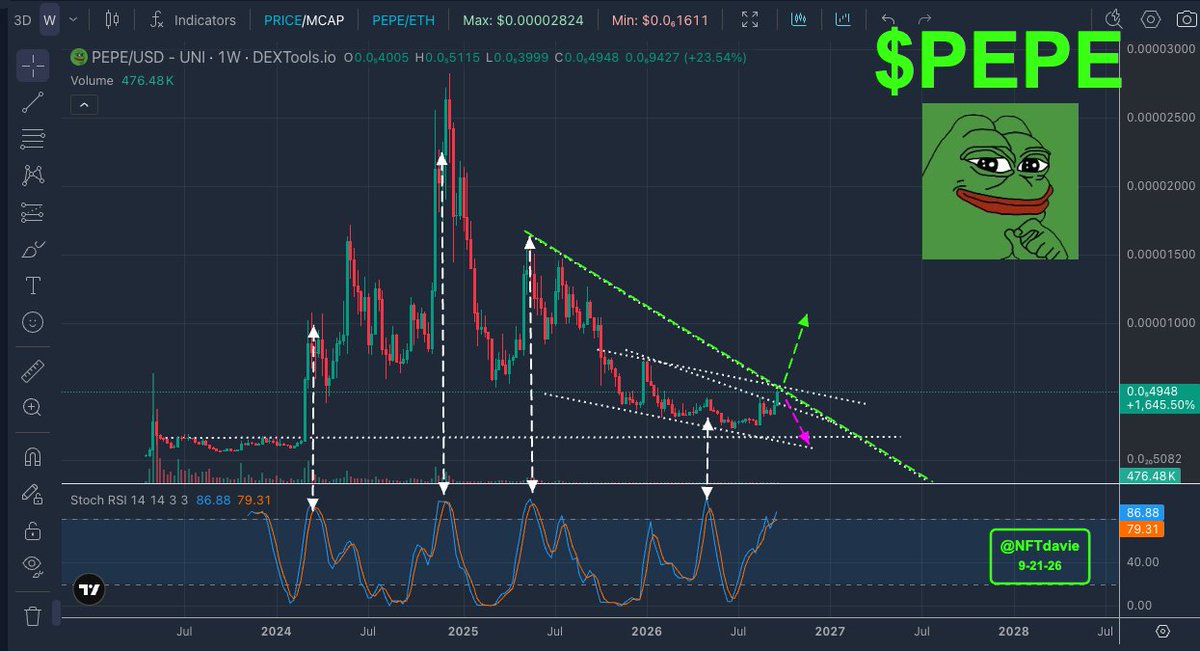Click the undo arrow
Image resolution: width=1200 pixels, height=651 pixels.
887,20
